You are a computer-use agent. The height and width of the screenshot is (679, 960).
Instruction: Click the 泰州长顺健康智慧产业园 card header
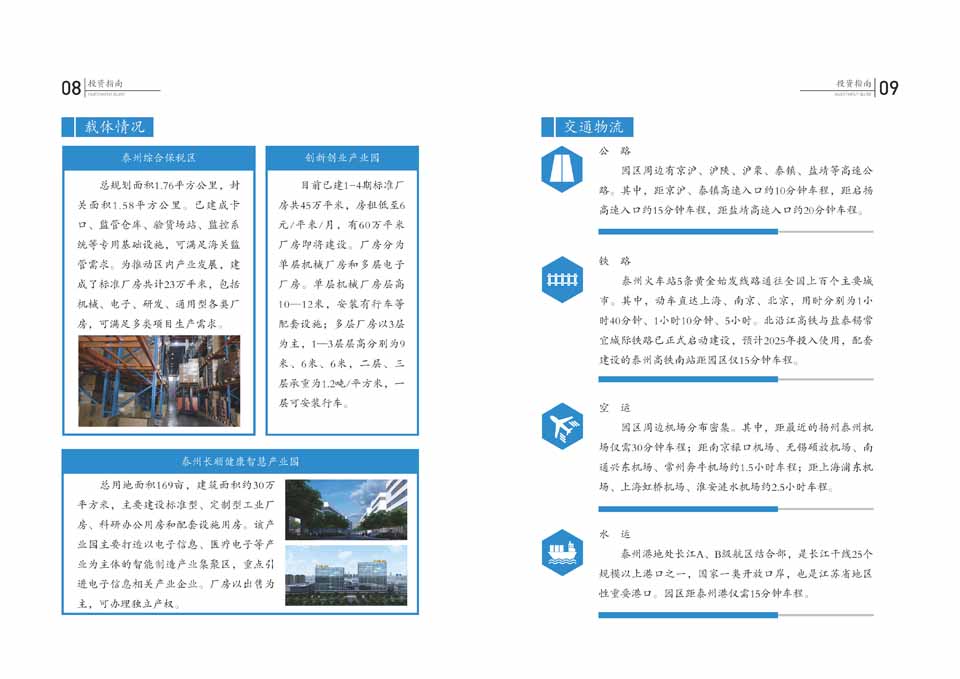click(x=240, y=462)
